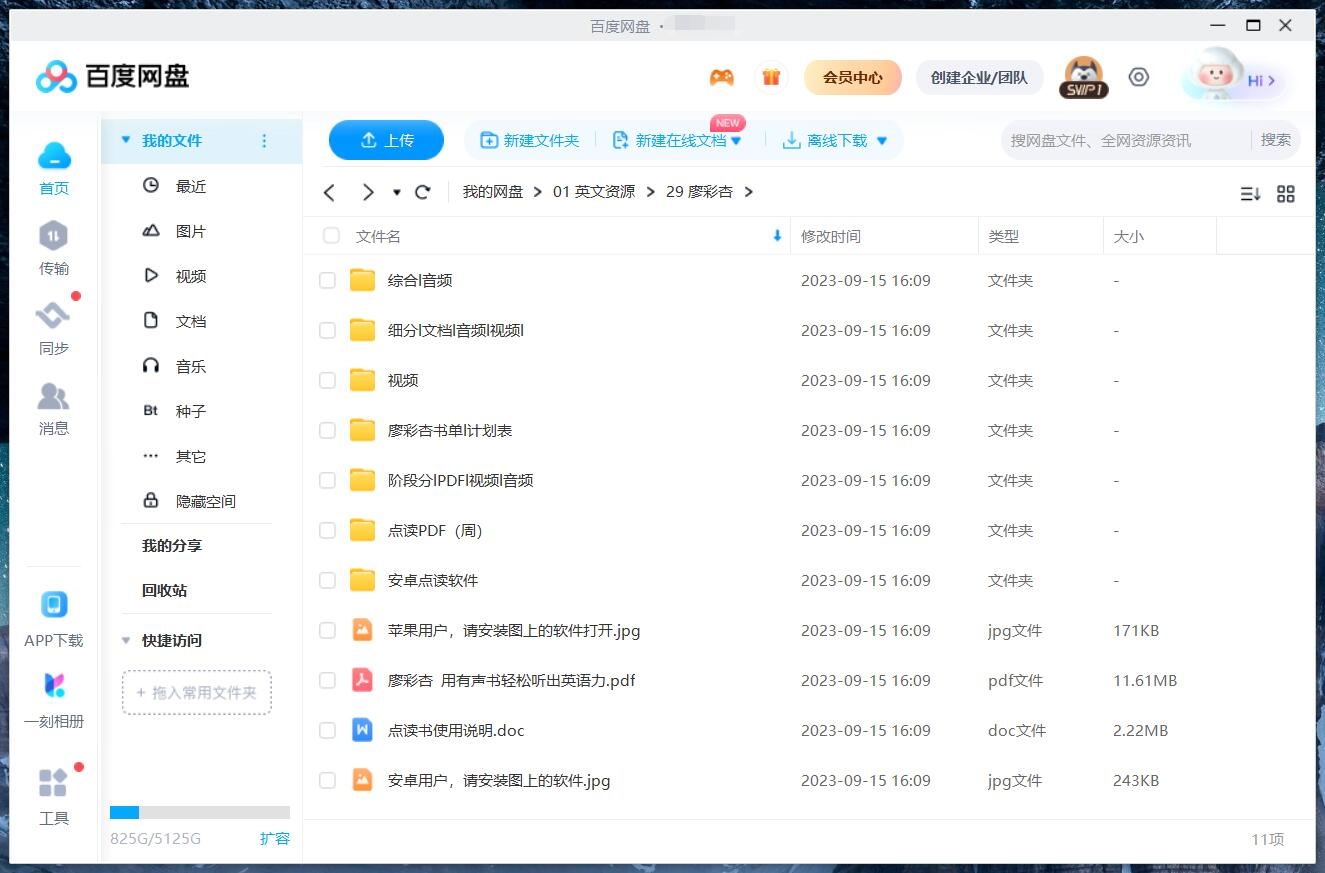Expand the 离线下载 dropdown
This screenshot has height=873, width=1325.
pos(882,140)
